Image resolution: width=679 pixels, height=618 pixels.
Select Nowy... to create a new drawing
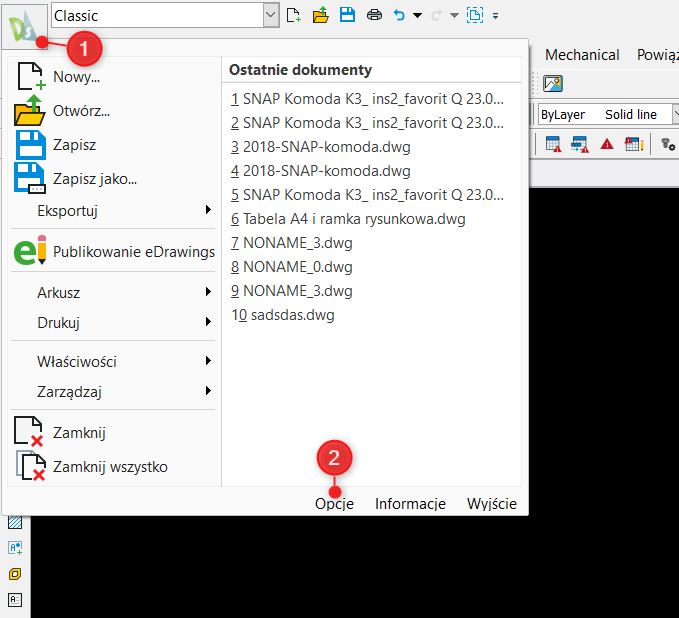[113, 77]
